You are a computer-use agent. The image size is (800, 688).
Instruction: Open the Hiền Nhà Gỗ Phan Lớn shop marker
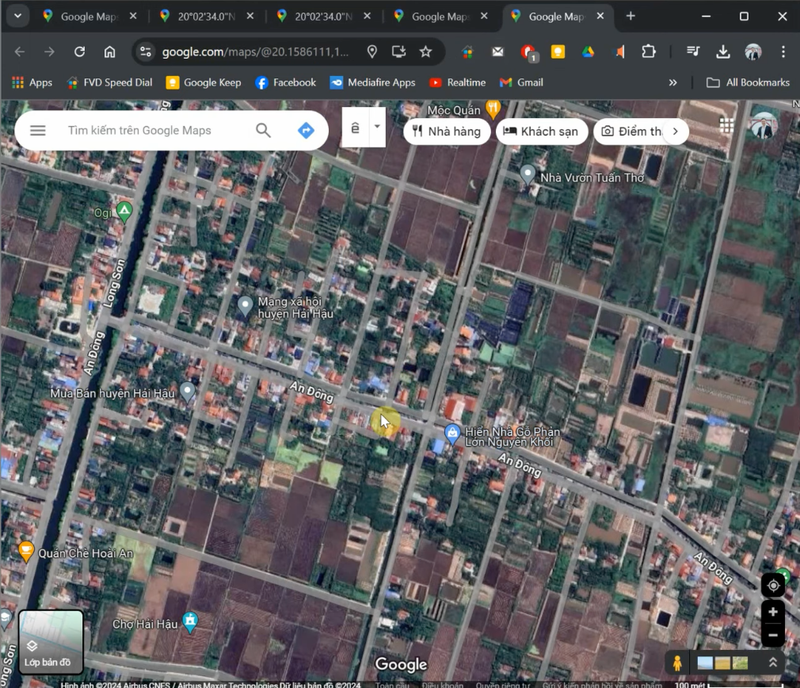(452, 433)
